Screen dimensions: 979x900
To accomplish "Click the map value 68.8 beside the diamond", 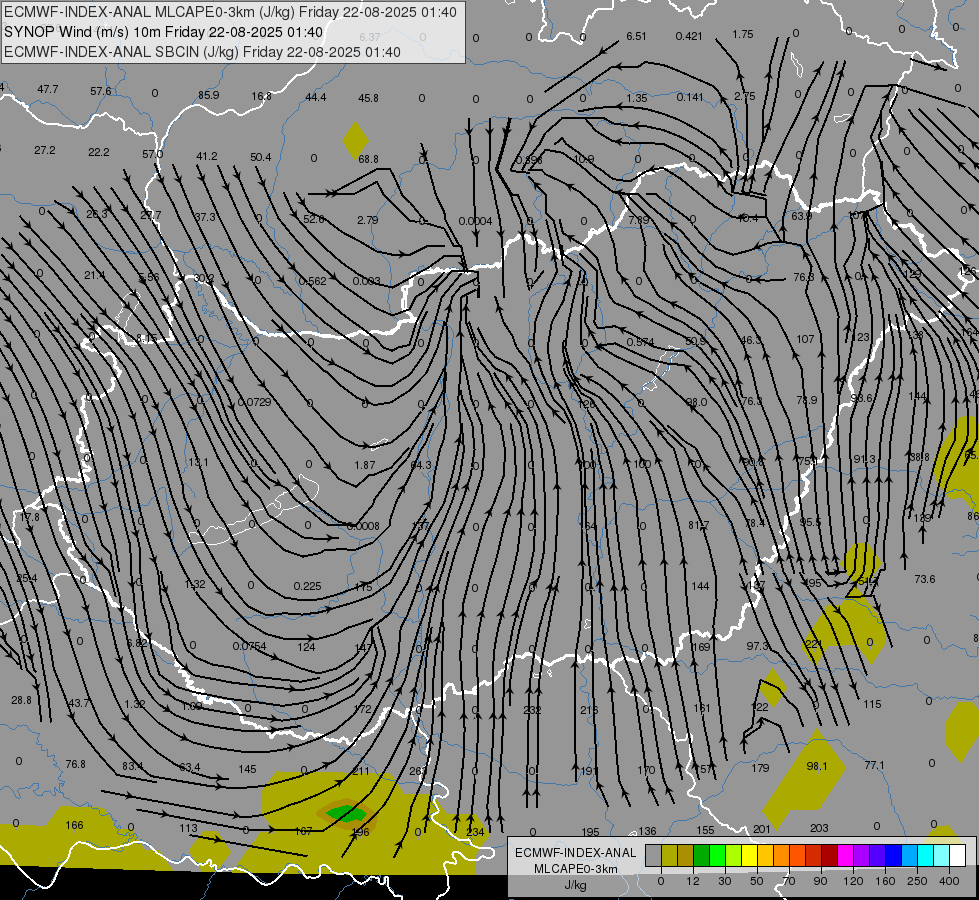I will [x=368, y=159].
